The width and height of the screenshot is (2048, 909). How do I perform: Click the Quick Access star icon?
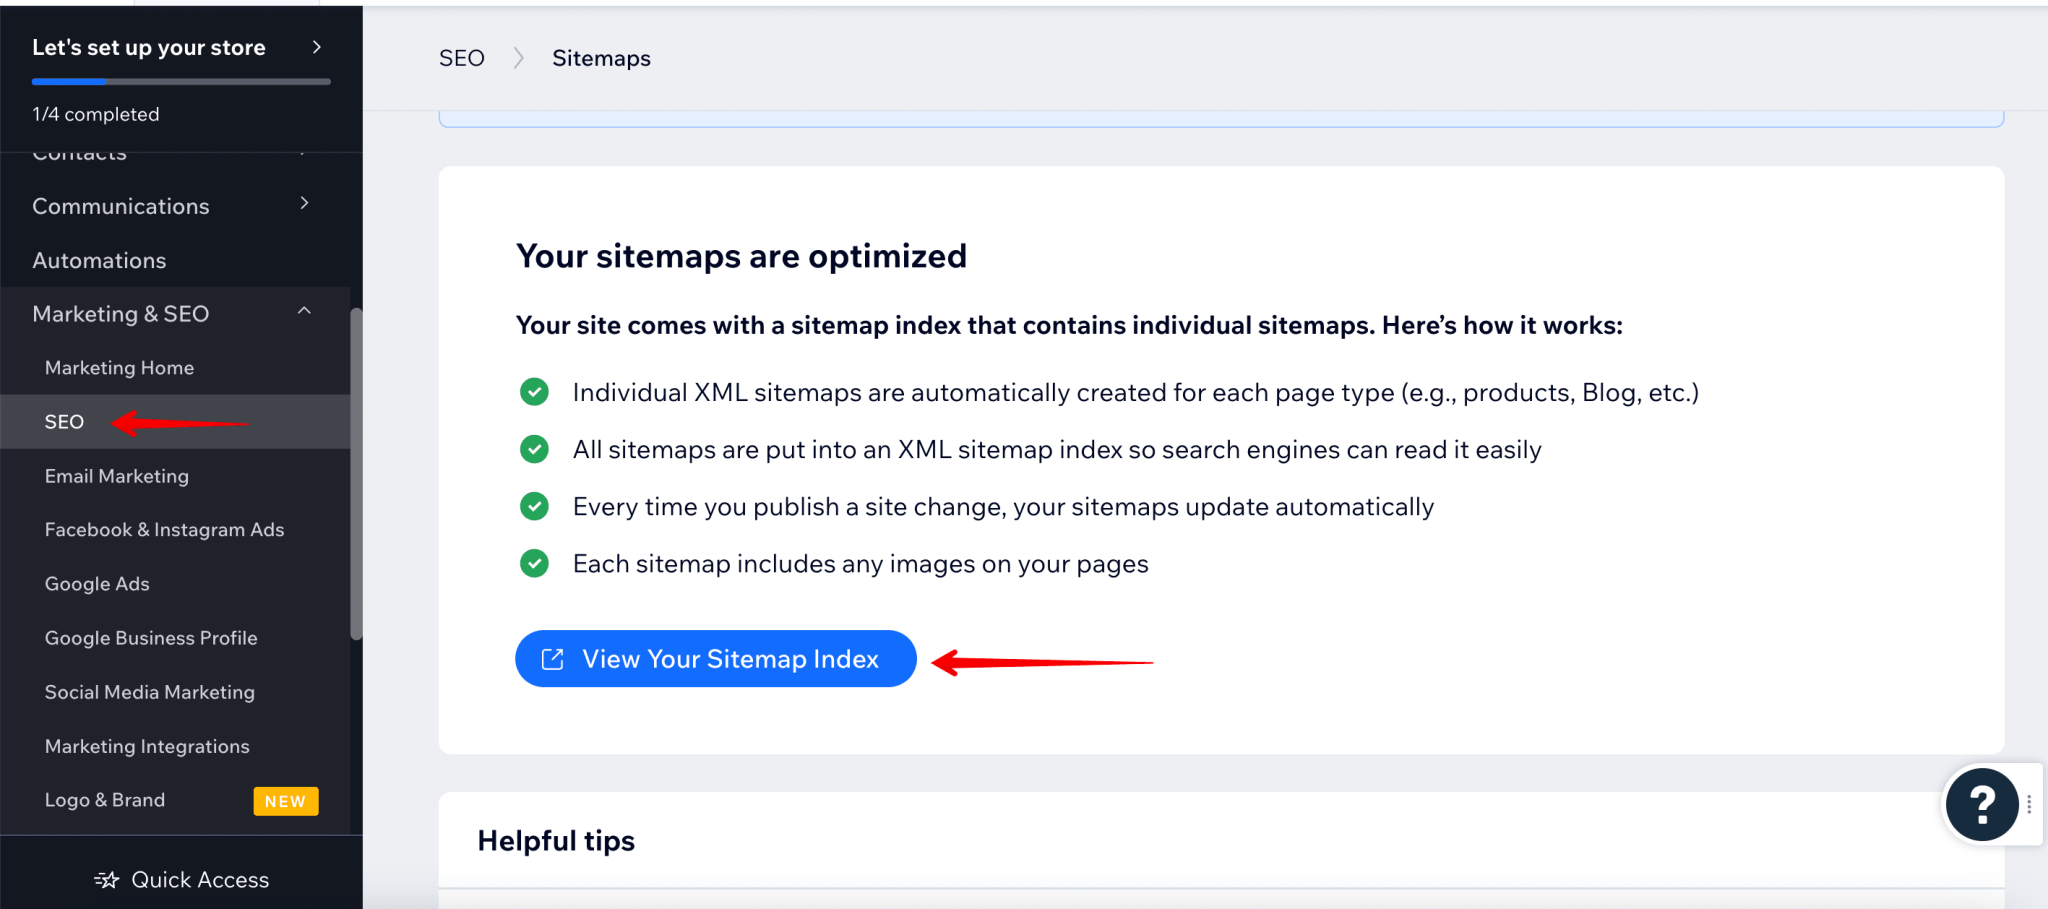click(106, 879)
